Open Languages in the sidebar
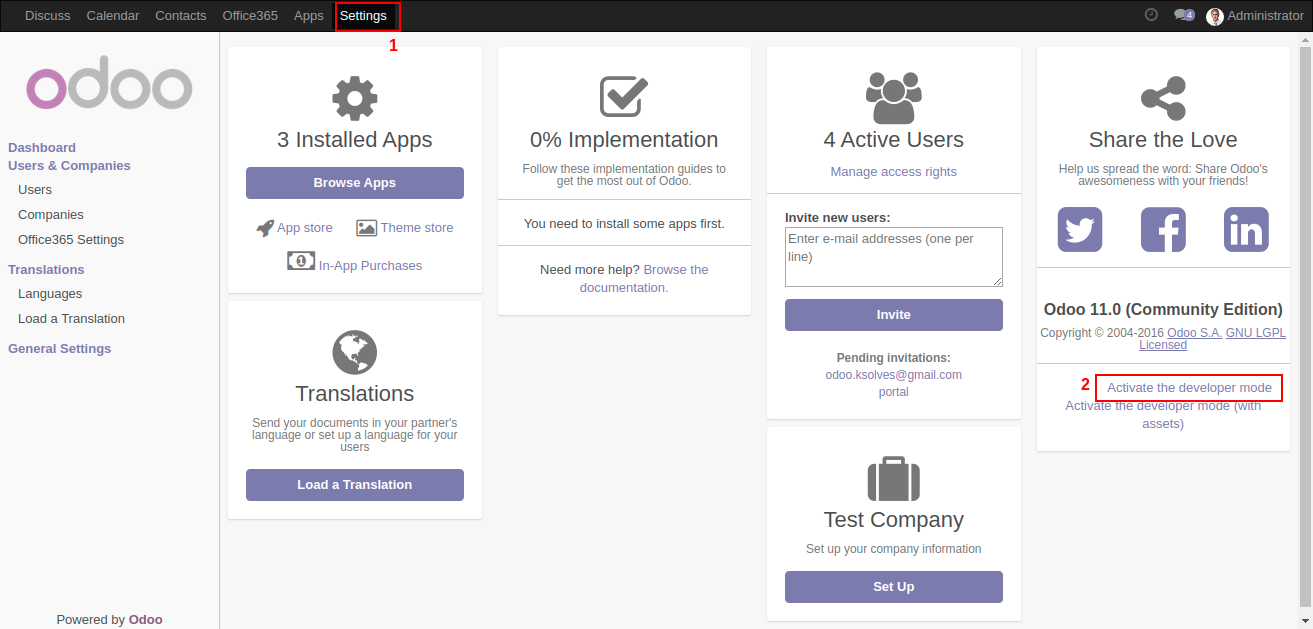Screen dimensions: 1313x629 tap(50, 293)
